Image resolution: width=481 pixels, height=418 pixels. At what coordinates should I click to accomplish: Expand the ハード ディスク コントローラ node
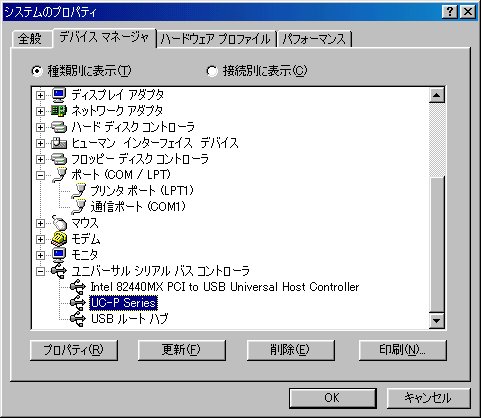coord(40,127)
